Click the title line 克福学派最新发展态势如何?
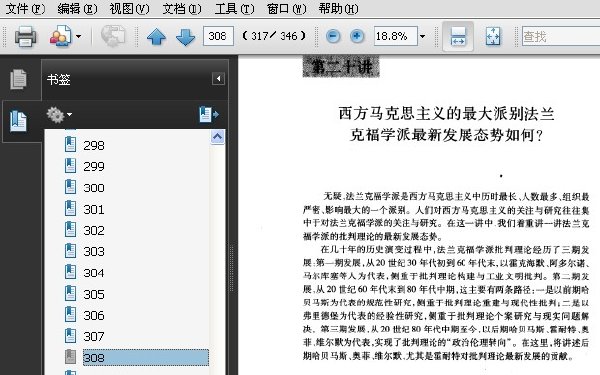Image resolution: width=600 pixels, height=375 pixels. click(x=447, y=135)
